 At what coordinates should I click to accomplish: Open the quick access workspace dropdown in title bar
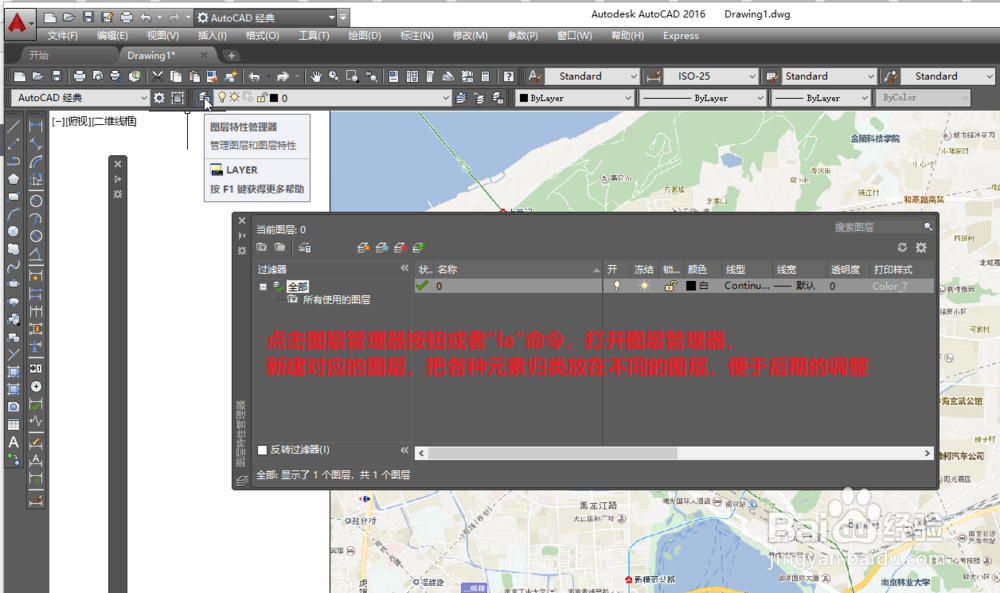[x=332, y=18]
